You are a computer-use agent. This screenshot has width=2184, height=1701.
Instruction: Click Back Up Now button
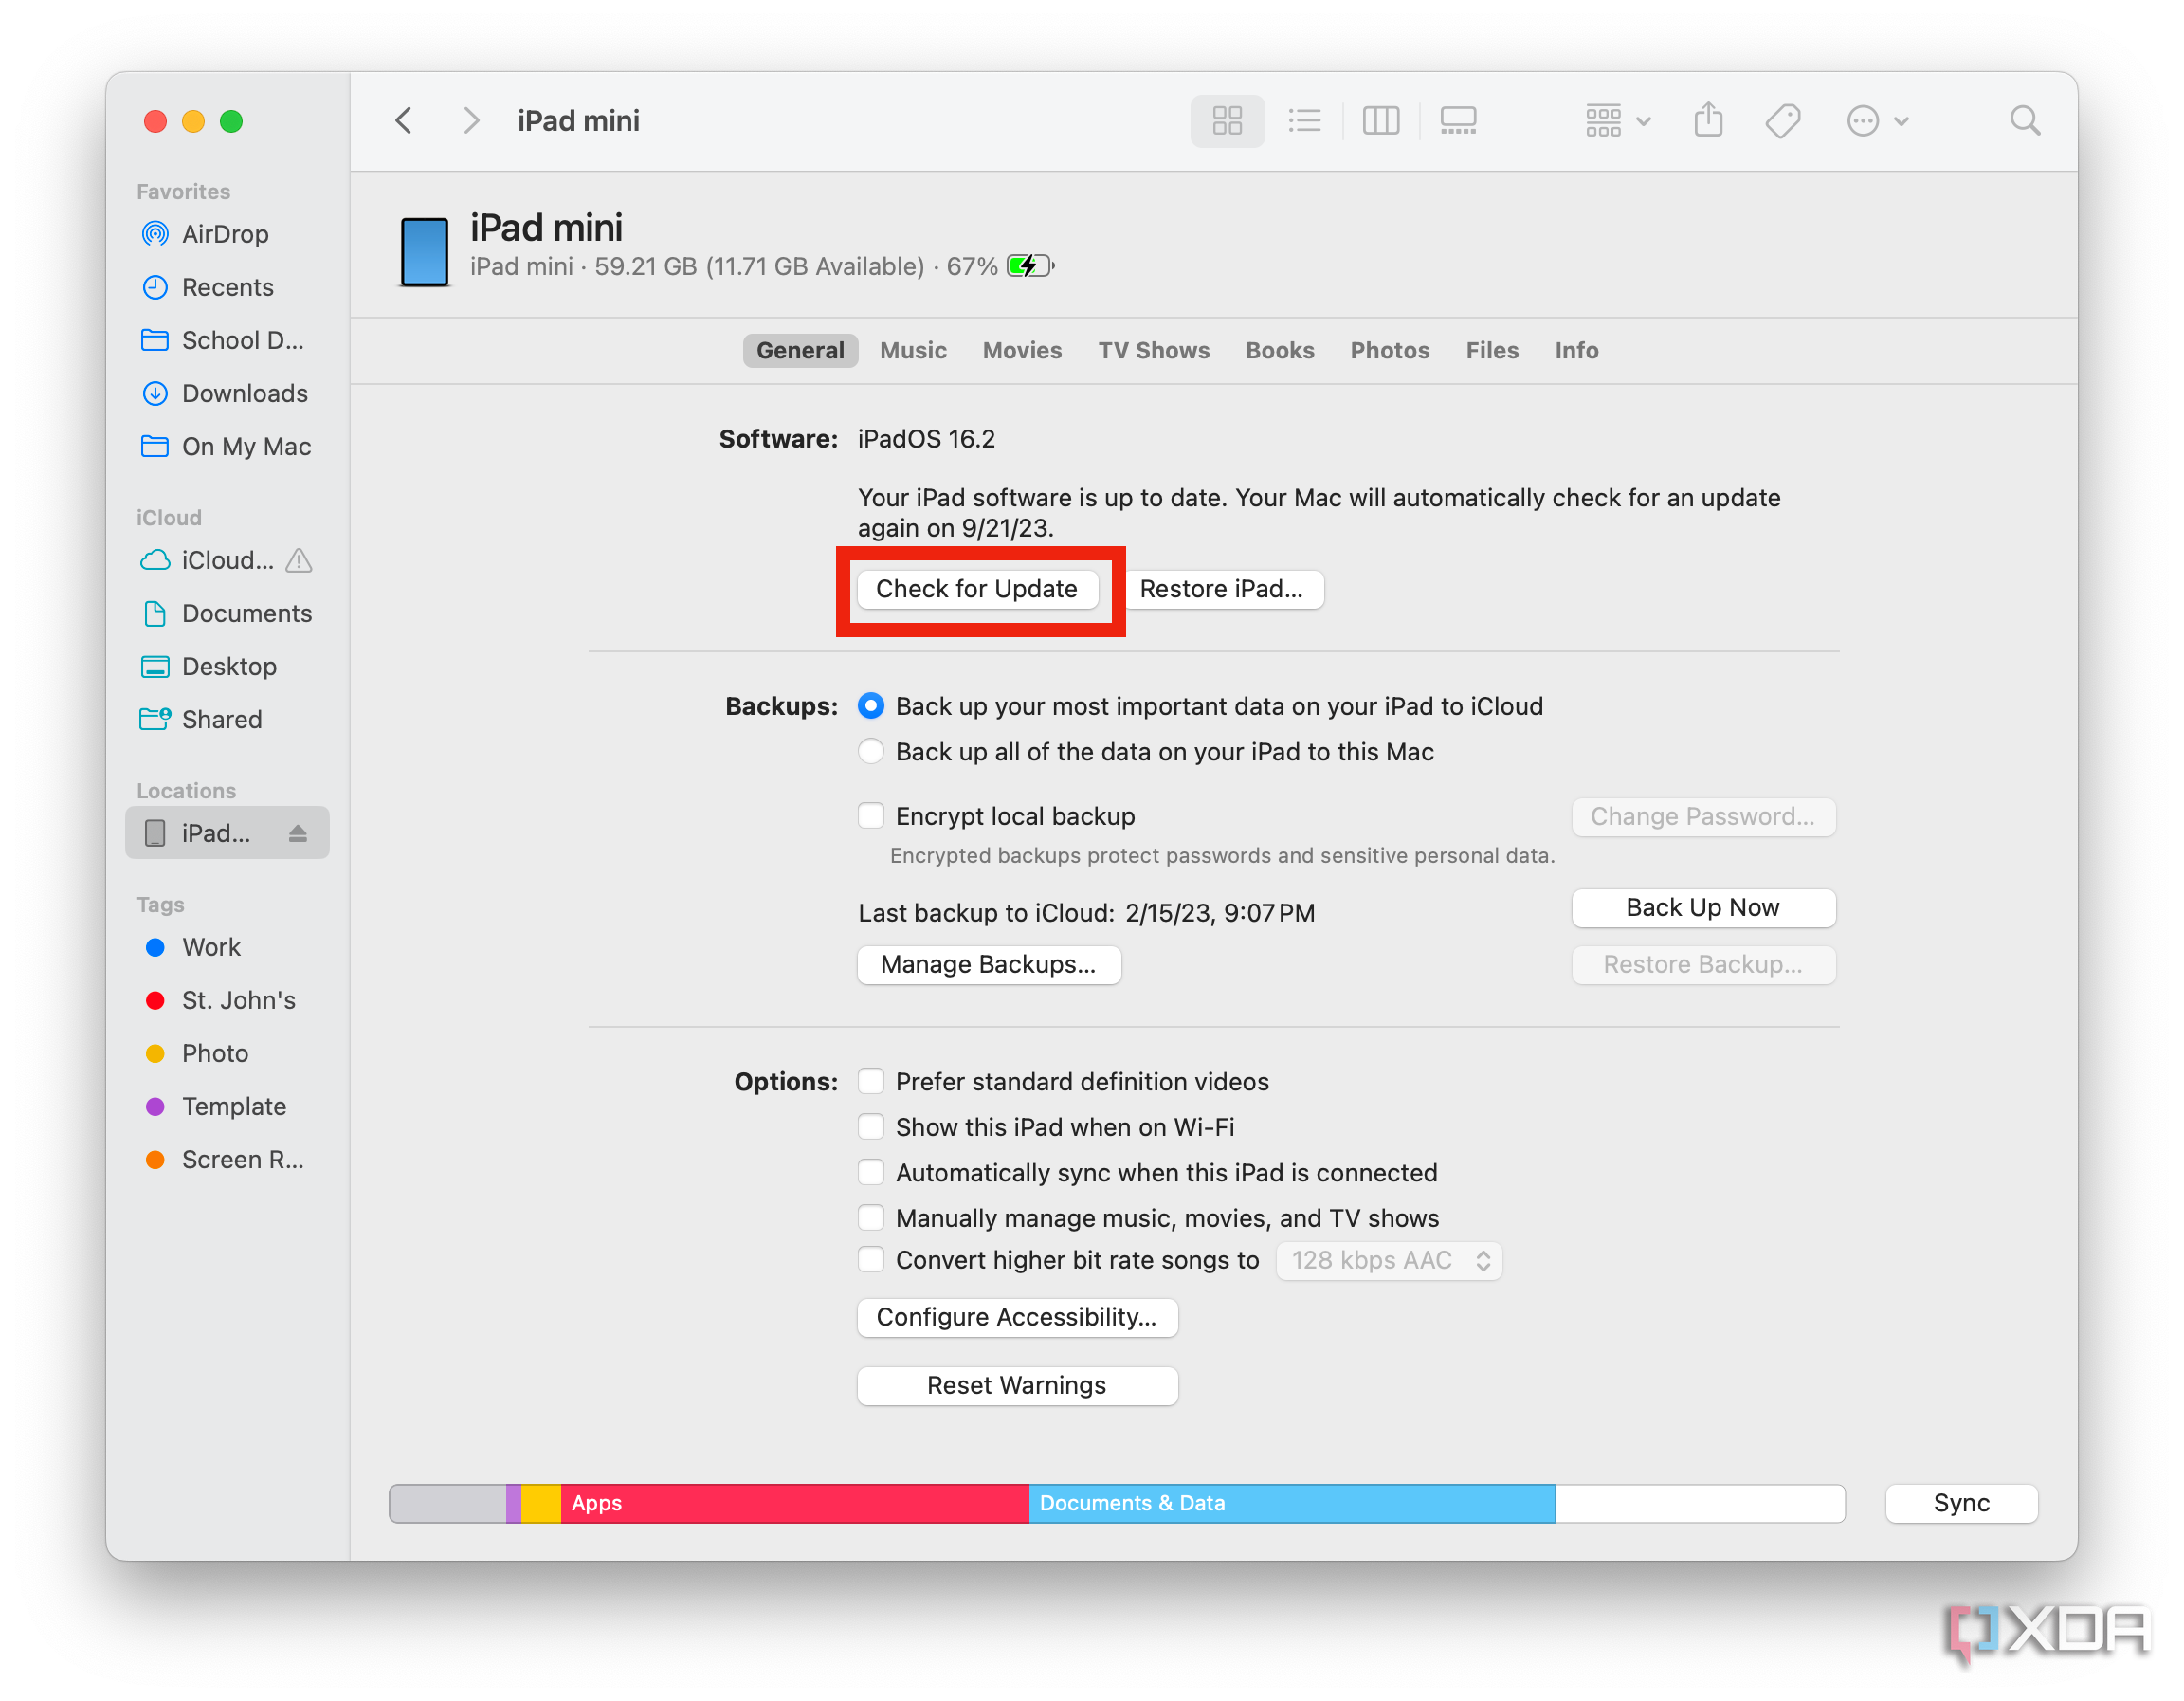click(x=1703, y=908)
